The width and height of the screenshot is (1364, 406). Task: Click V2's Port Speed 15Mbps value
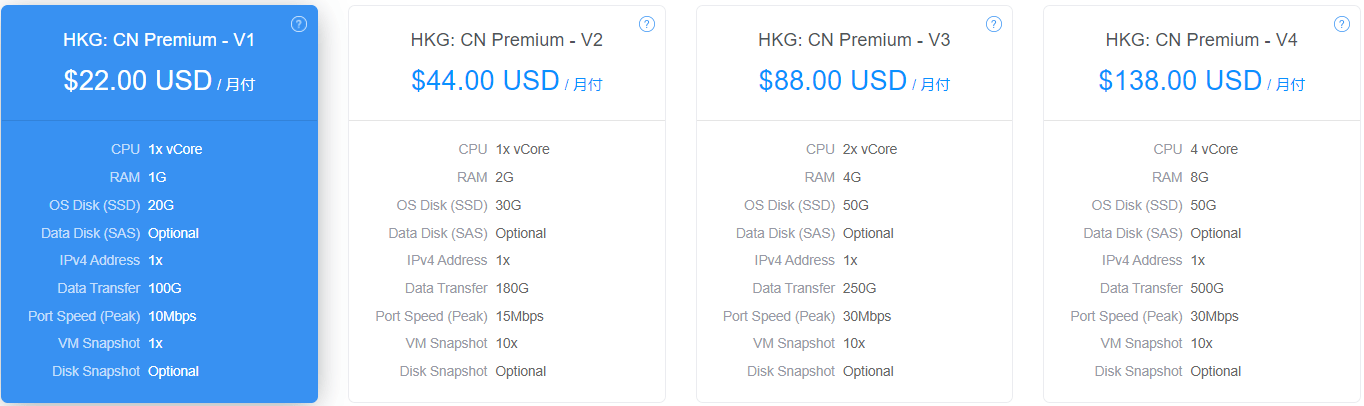[520, 316]
